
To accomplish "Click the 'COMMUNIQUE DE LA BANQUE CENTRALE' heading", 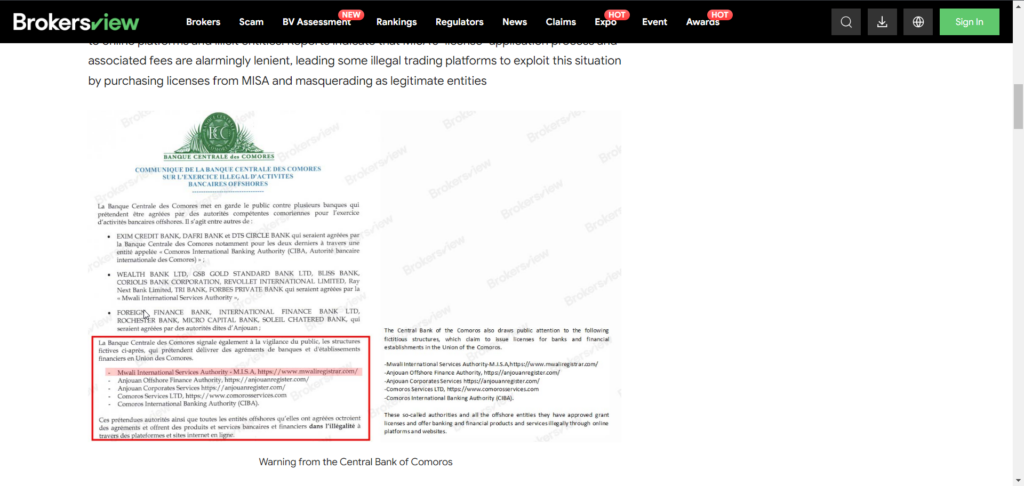I will 229,176.
